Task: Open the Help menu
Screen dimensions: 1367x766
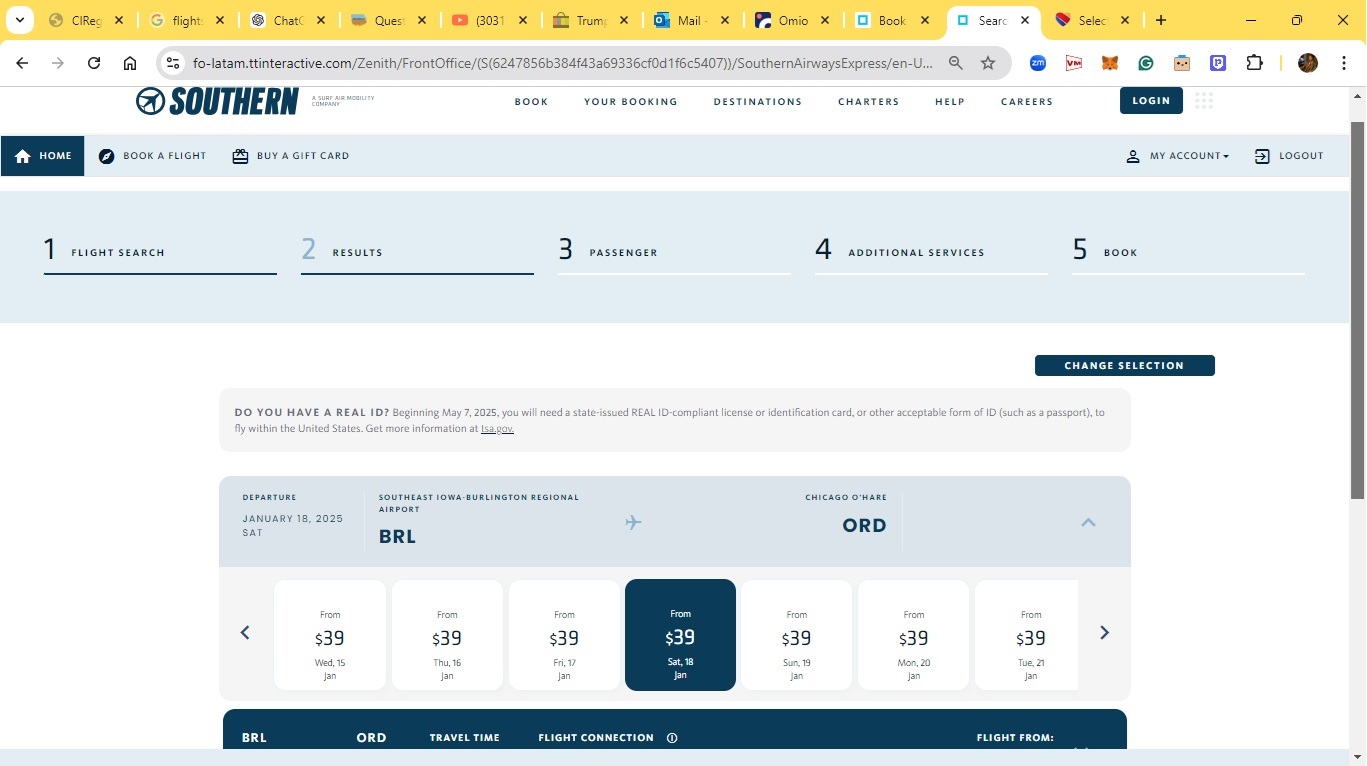Action: point(950,102)
